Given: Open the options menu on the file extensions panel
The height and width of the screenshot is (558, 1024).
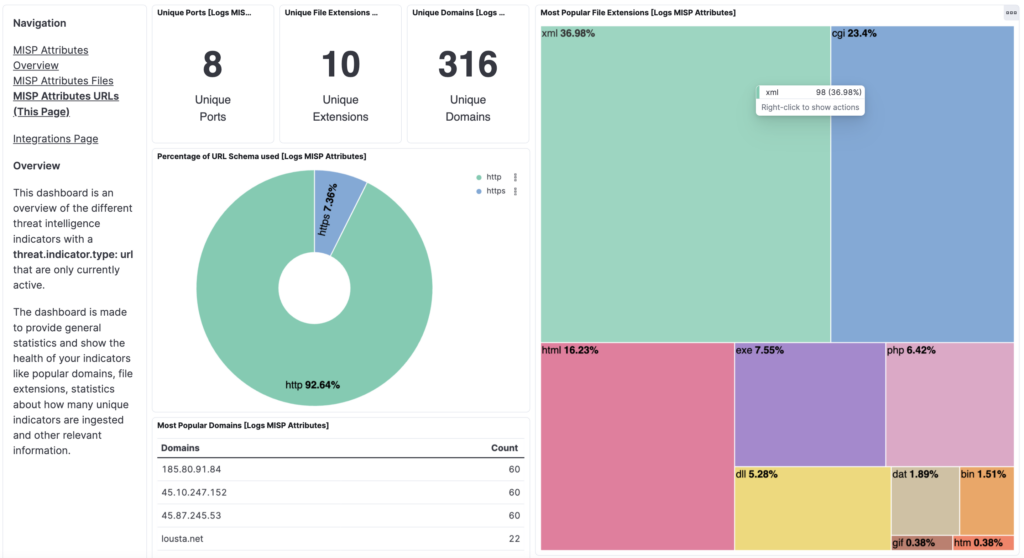Looking at the screenshot, I should pyautogui.click(x=1011, y=13).
